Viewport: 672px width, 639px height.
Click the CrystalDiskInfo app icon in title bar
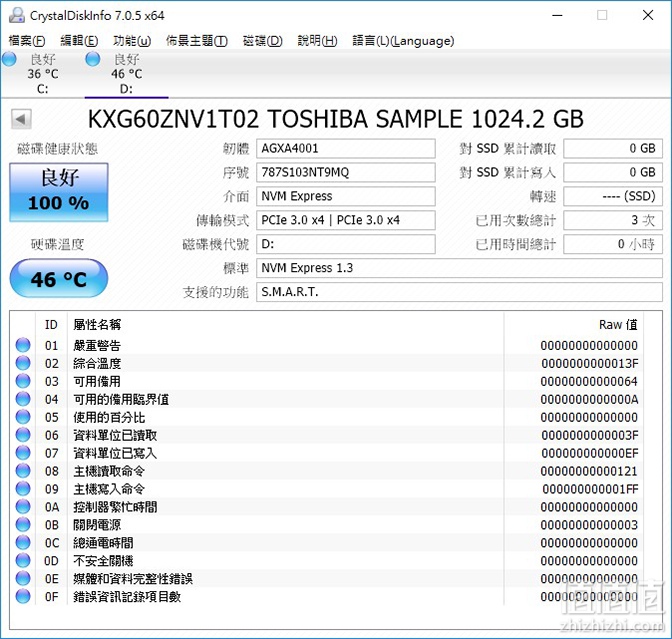click(17, 15)
